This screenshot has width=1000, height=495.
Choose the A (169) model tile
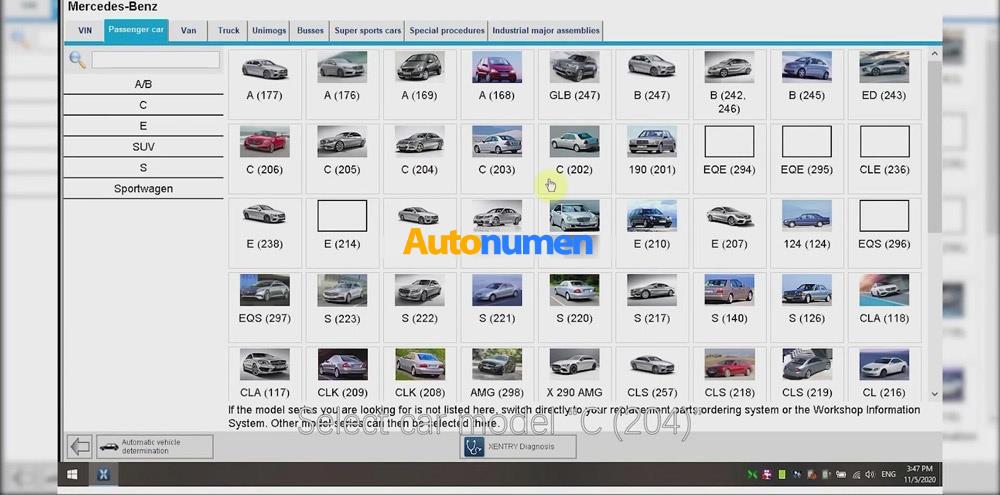click(419, 84)
